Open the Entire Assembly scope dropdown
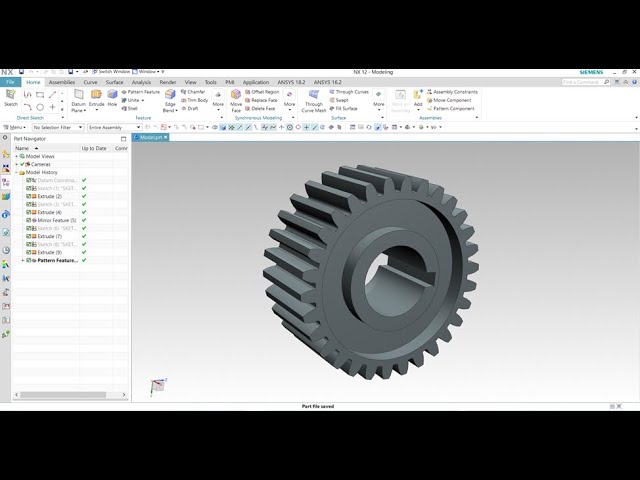Image resolution: width=640 pixels, height=480 pixels. (x=114, y=127)
